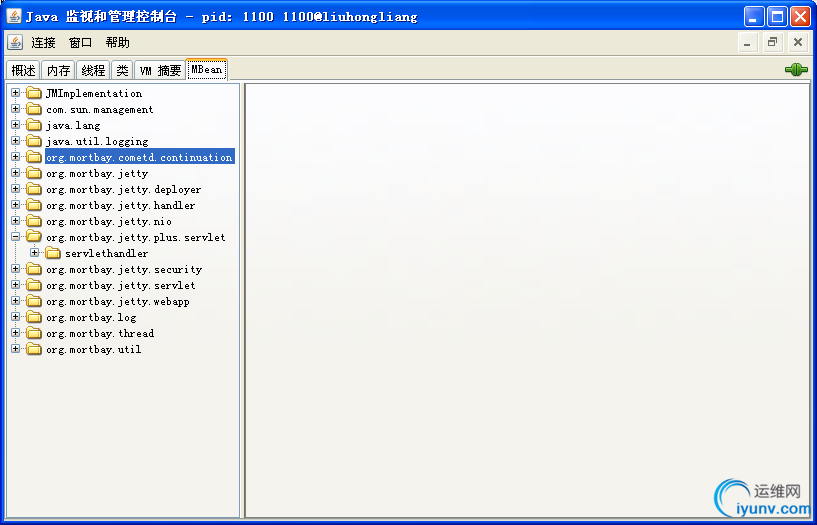Open the 窗口 menu

pyautogui.click(x=80, y=43)
